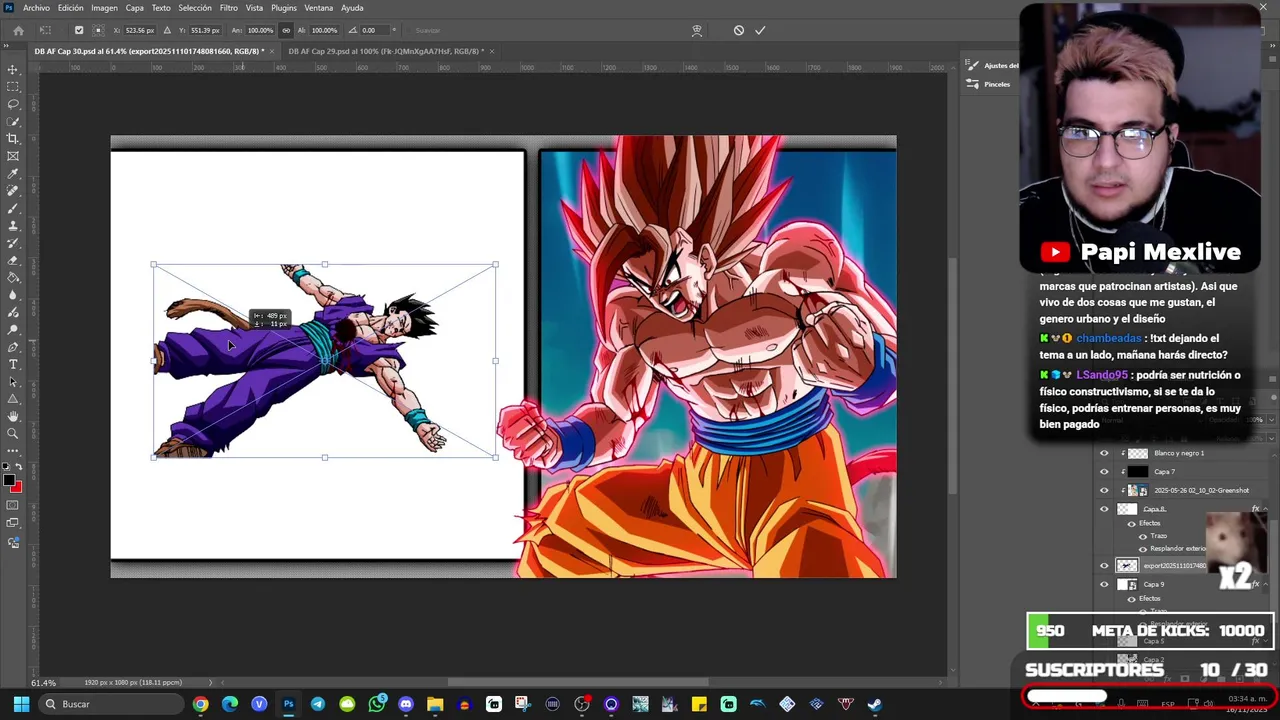Select the Frame tool

(x=13, y=156)
